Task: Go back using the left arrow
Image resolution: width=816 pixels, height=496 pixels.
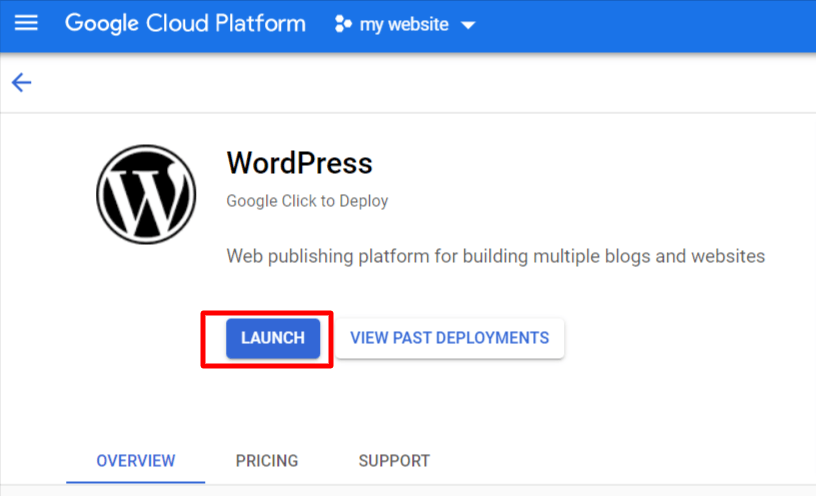Action: (21, 82)
